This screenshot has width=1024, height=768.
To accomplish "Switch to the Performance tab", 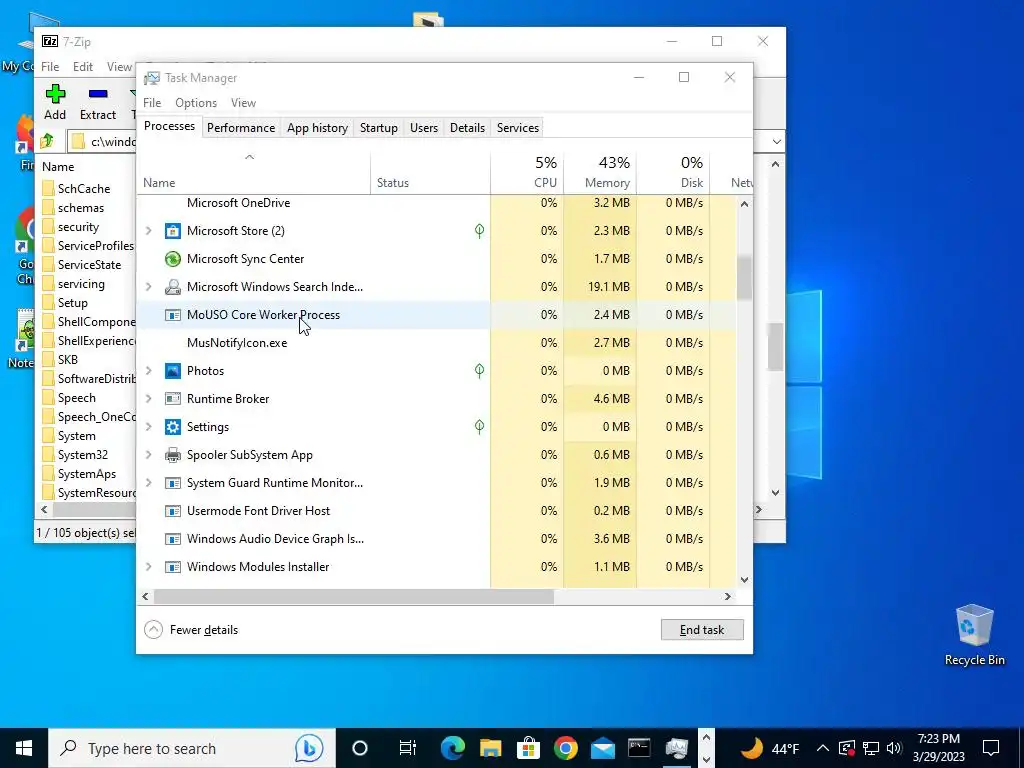I will pyautogui.click(x=241, y=128).
